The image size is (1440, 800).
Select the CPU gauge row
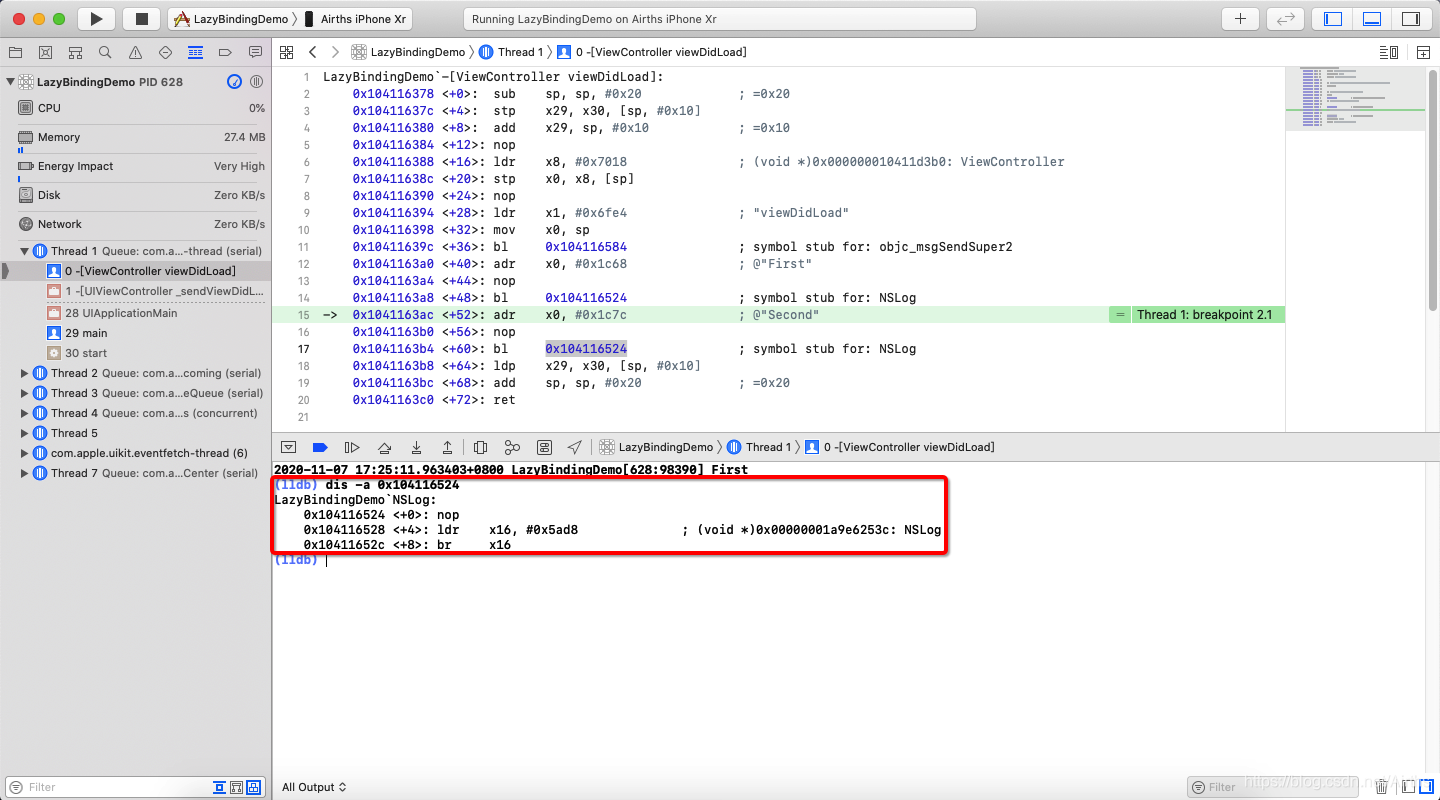[136, 108]
